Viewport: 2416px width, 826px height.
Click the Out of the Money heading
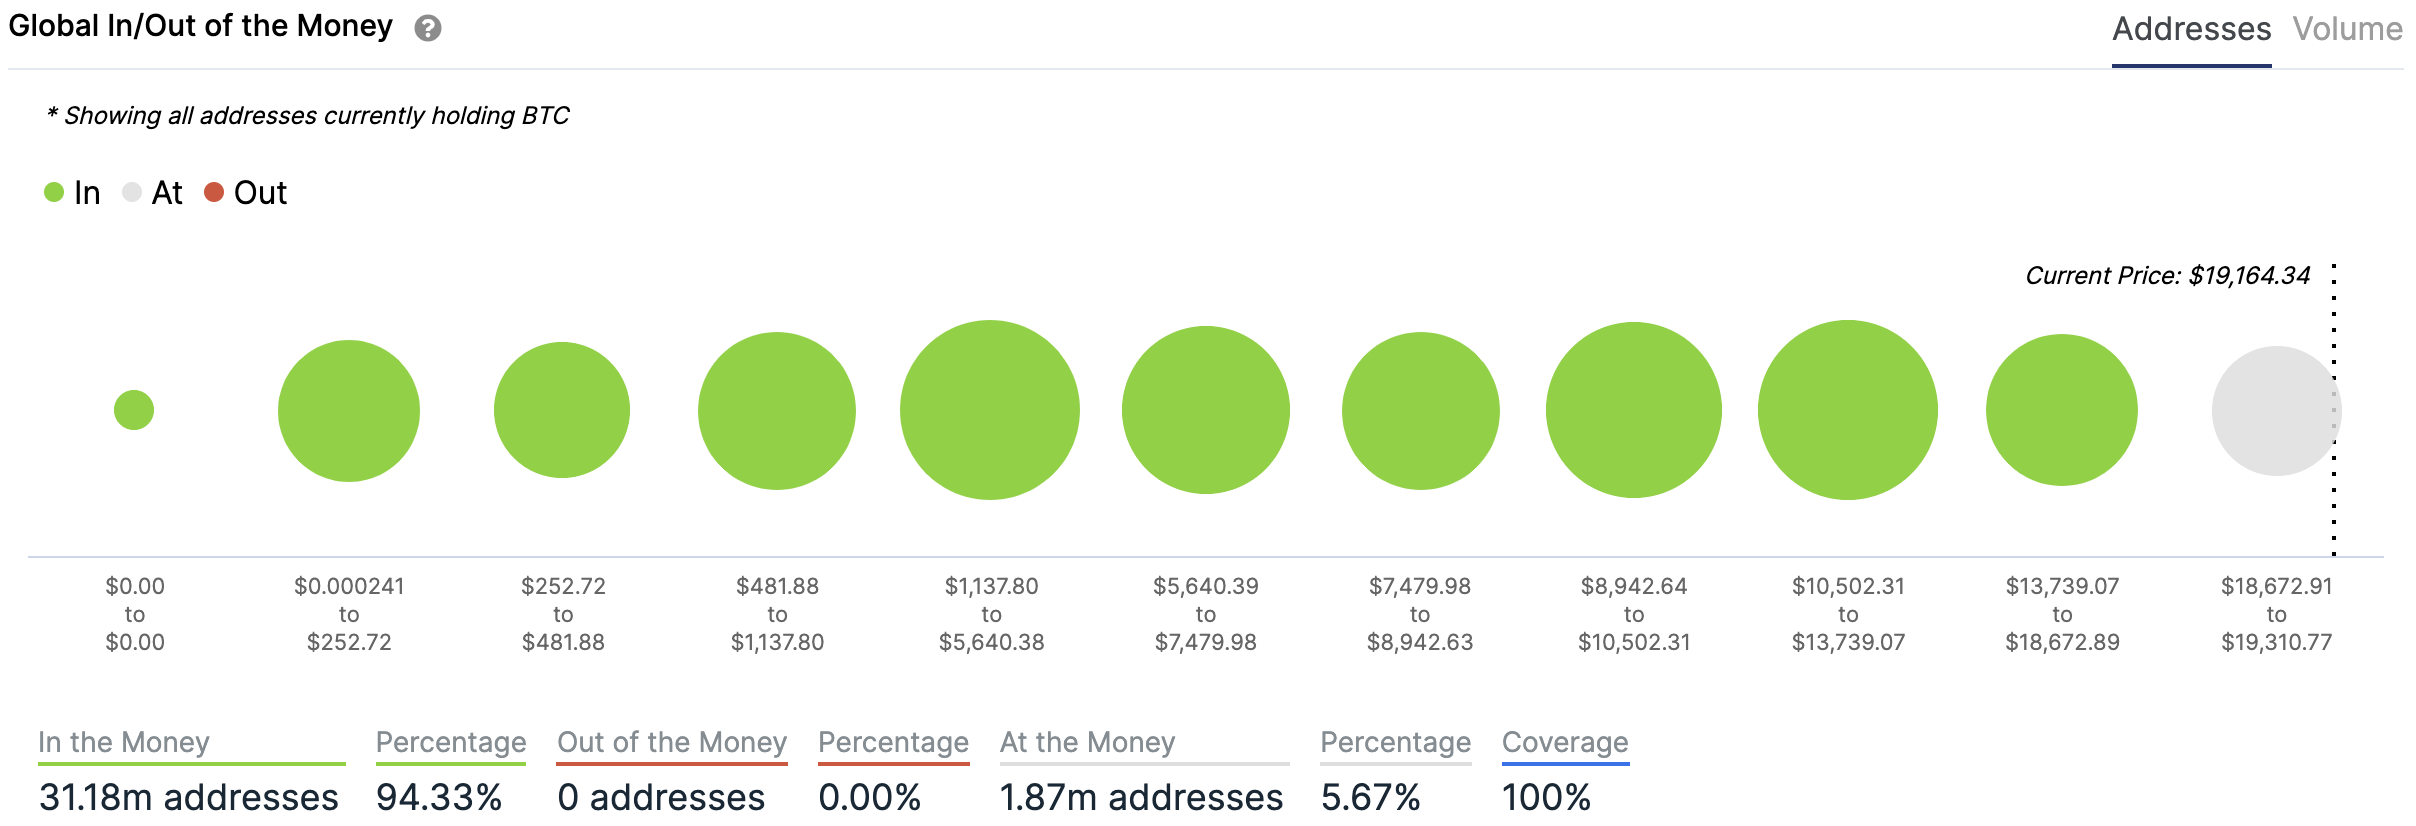[x=672, y=742]
